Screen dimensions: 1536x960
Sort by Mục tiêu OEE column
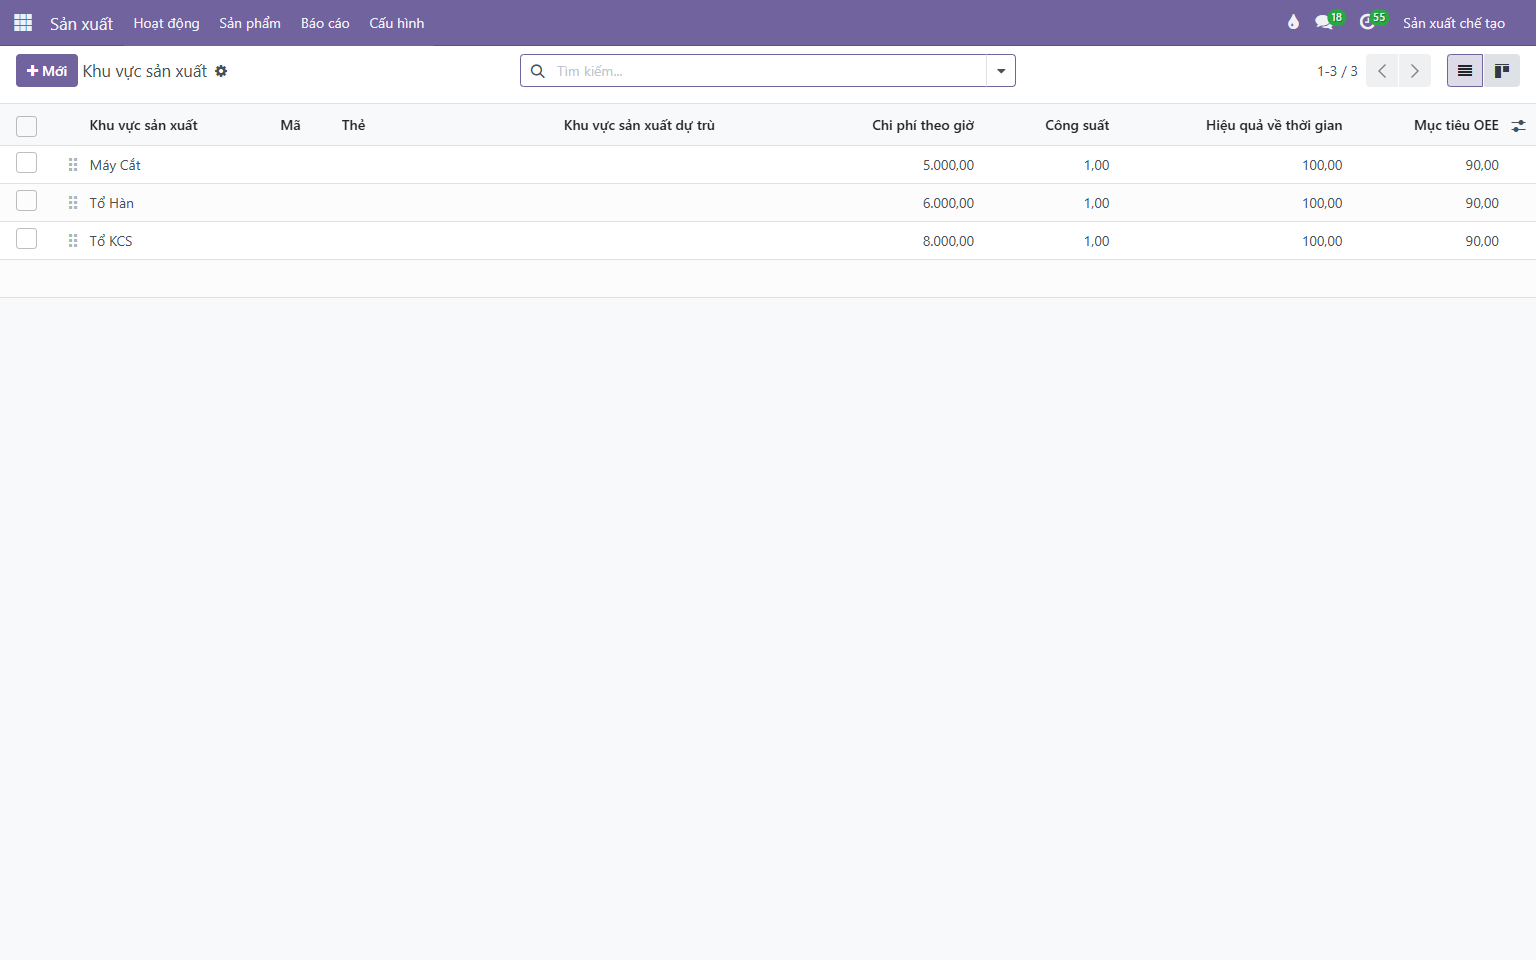tap(1456, 125)
